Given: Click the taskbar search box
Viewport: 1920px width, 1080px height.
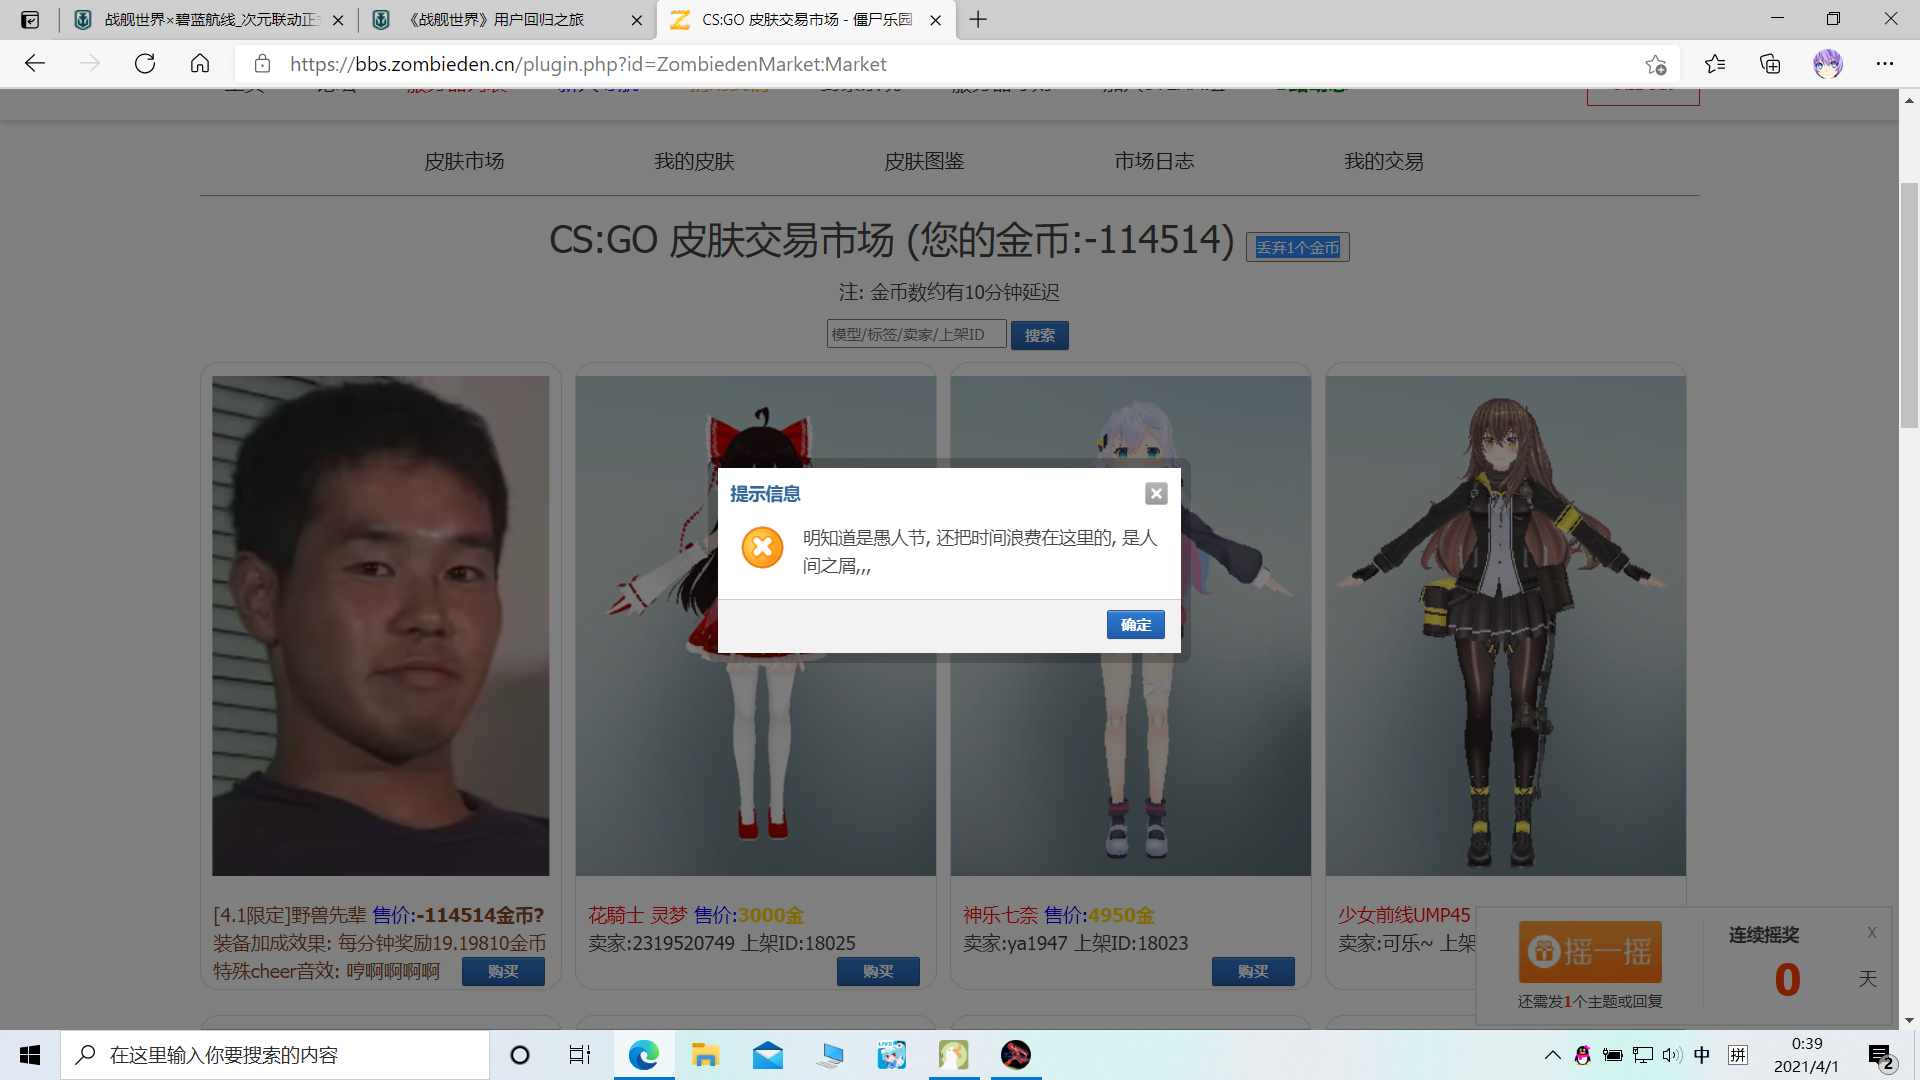Looking at the screenshot, I should pos(275,1055).
